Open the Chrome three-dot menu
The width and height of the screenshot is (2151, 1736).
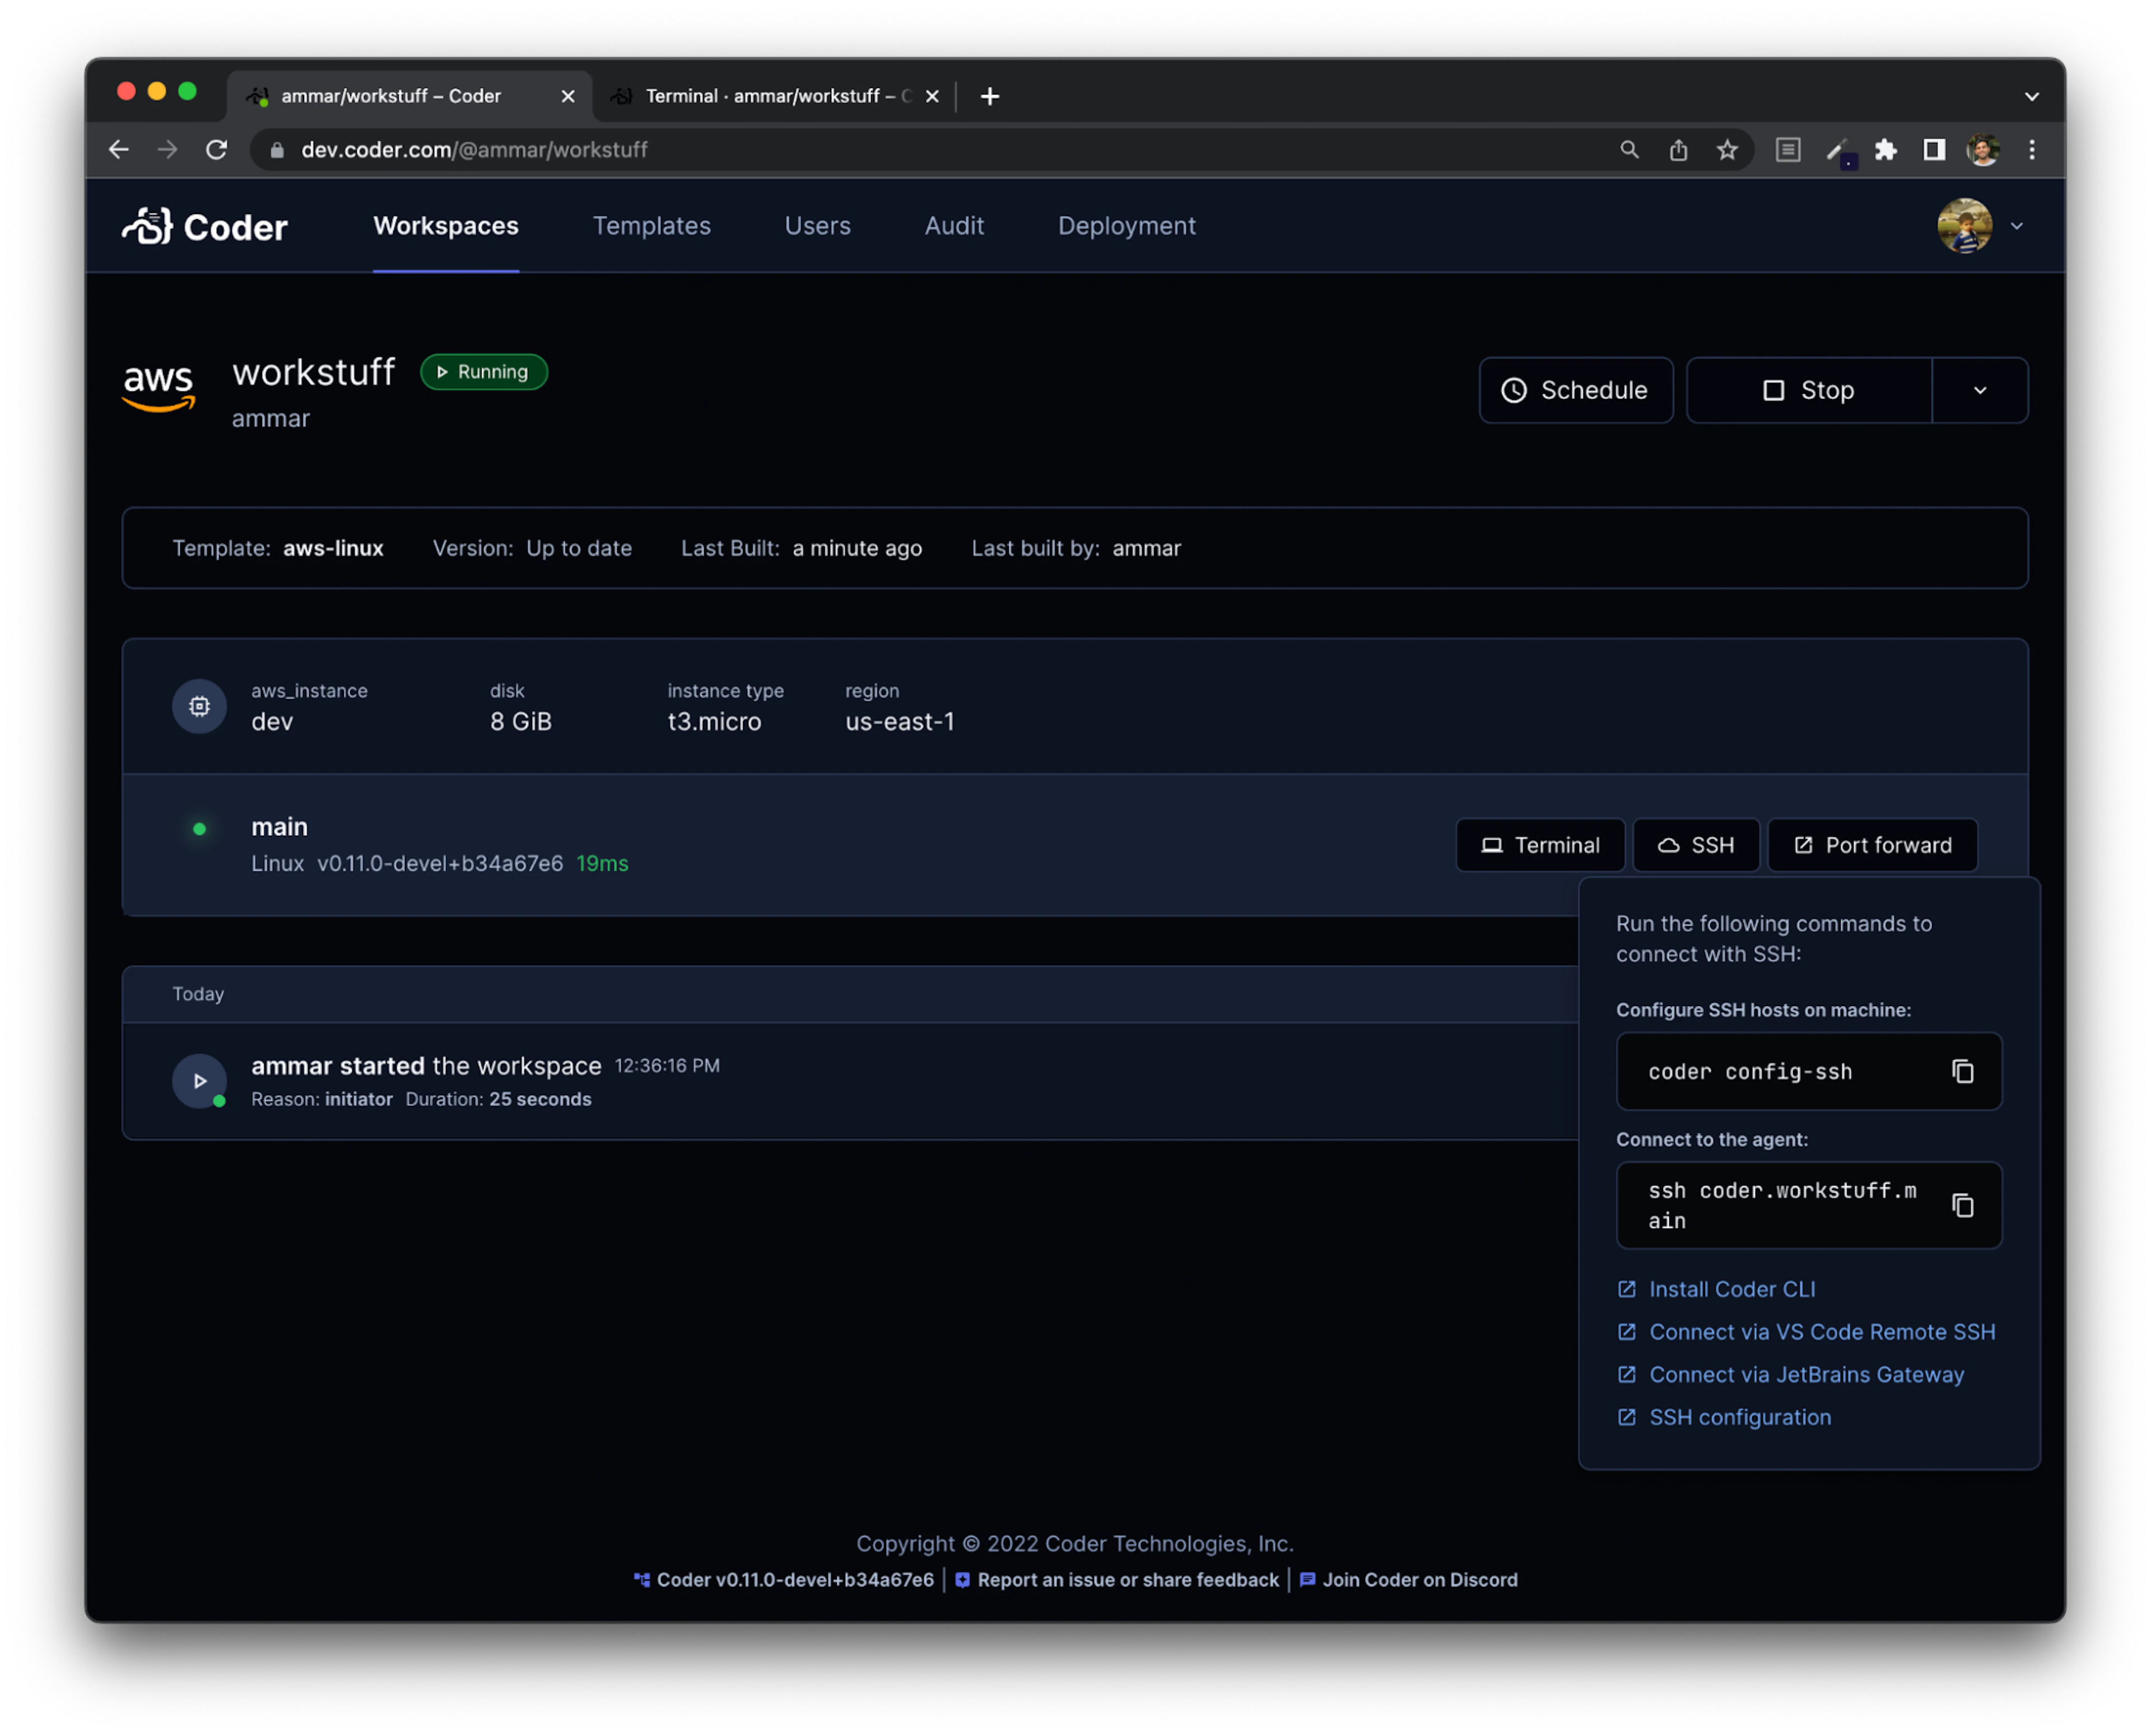2031,150
